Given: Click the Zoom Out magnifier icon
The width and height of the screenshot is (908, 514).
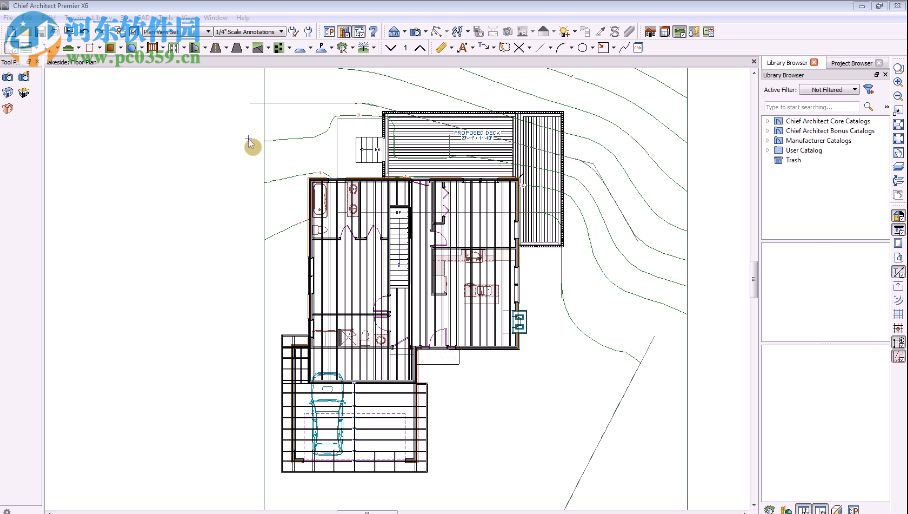Looking at the screenshot, I should [898, 96].
